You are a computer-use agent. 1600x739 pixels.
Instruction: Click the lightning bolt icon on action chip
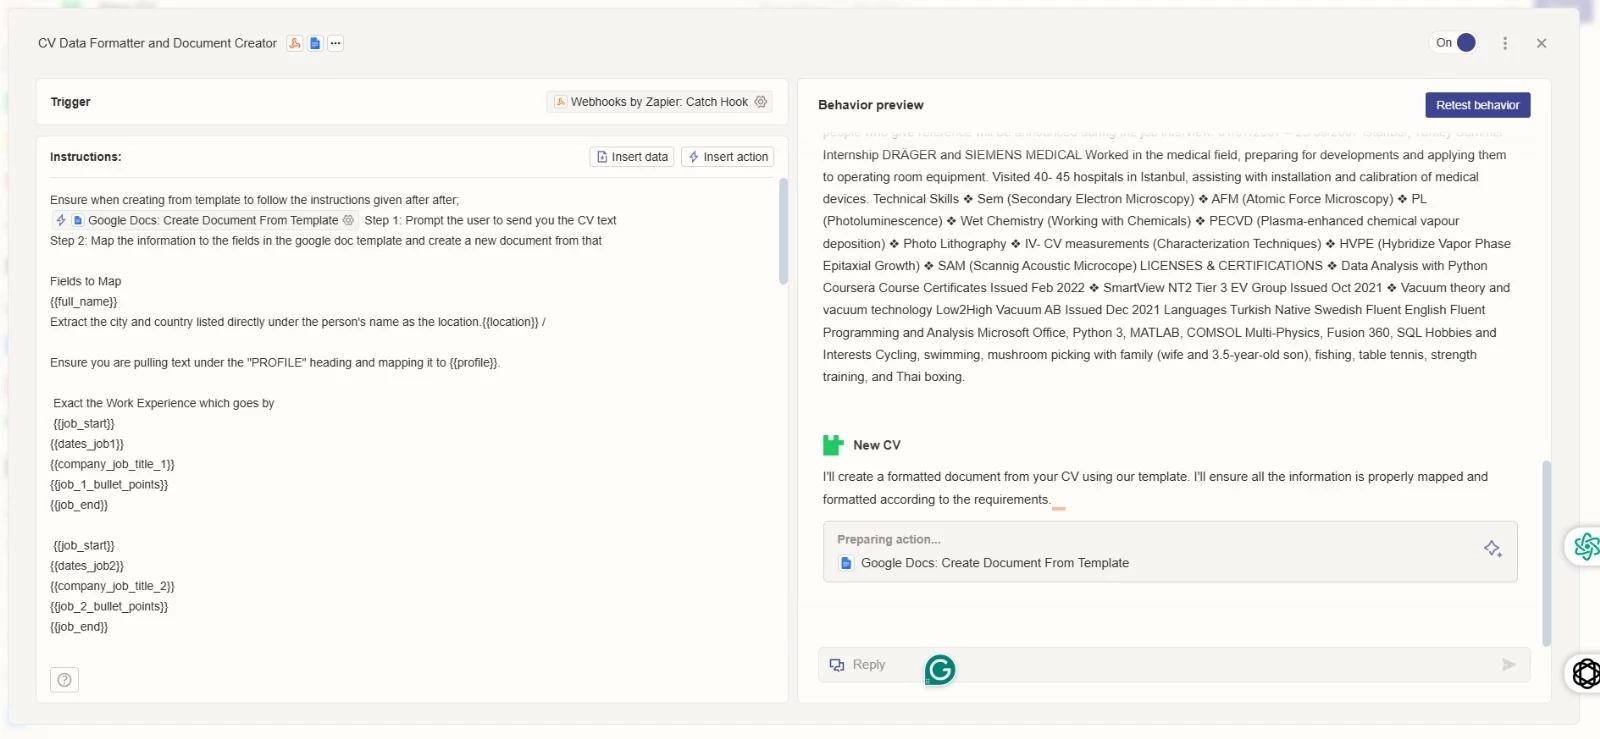pos(61,220)
